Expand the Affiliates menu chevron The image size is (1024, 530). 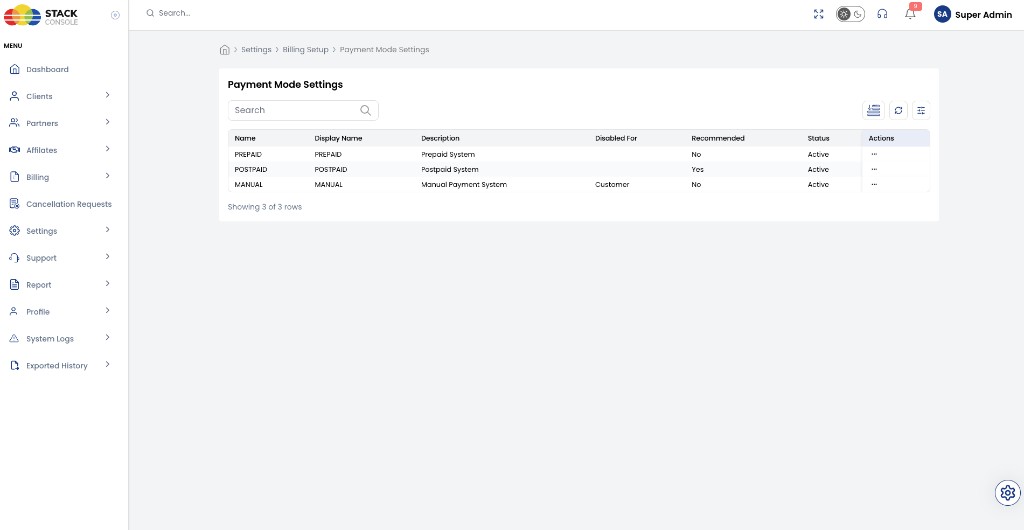pos(107,149)
